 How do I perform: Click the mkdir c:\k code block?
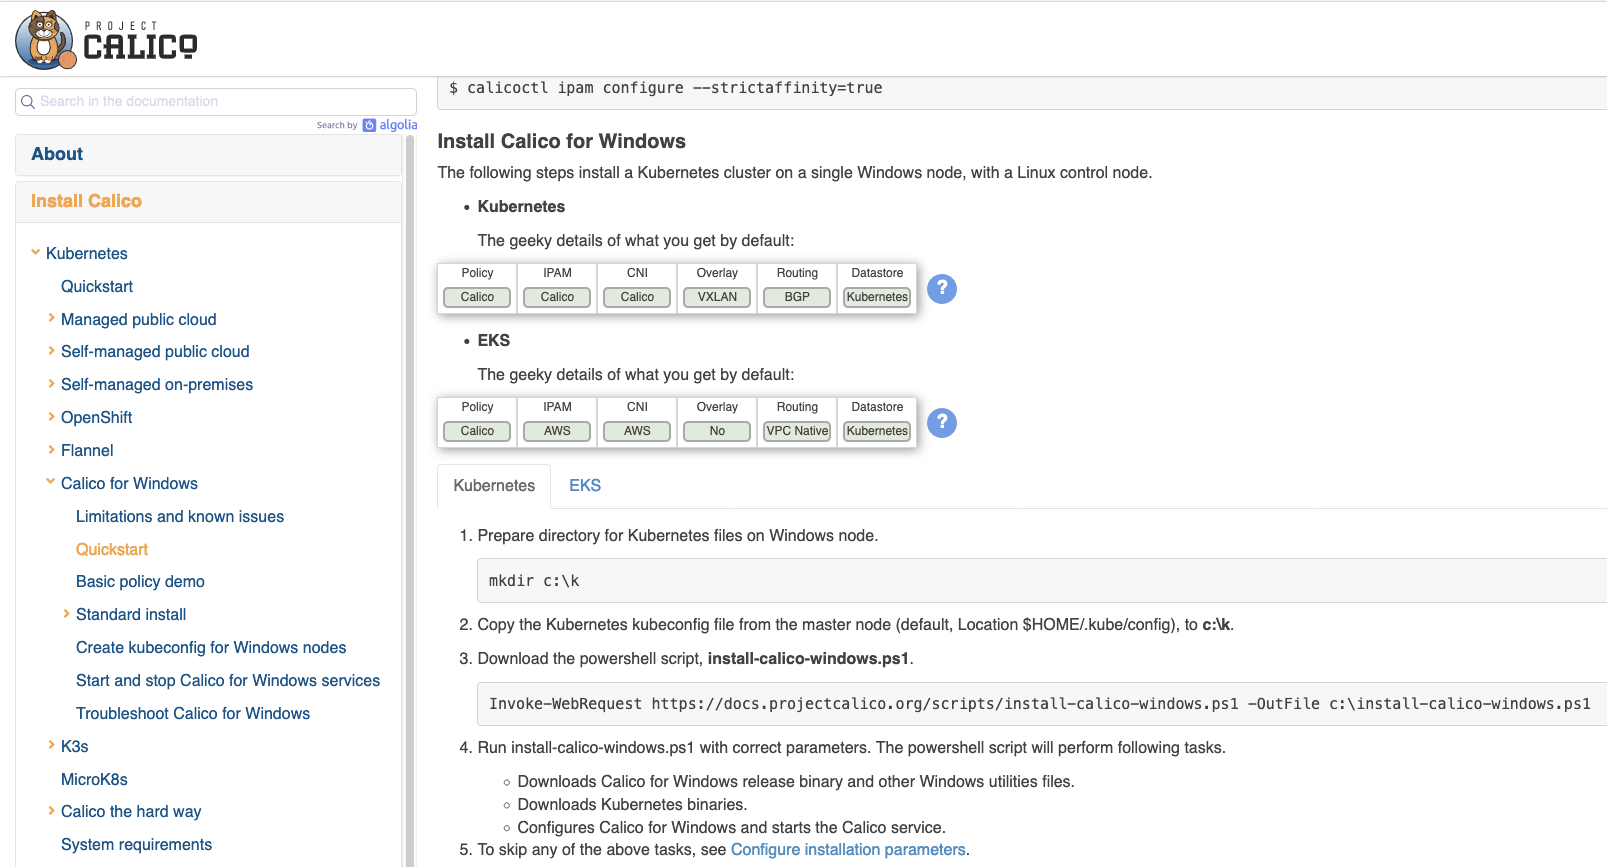1042,581
